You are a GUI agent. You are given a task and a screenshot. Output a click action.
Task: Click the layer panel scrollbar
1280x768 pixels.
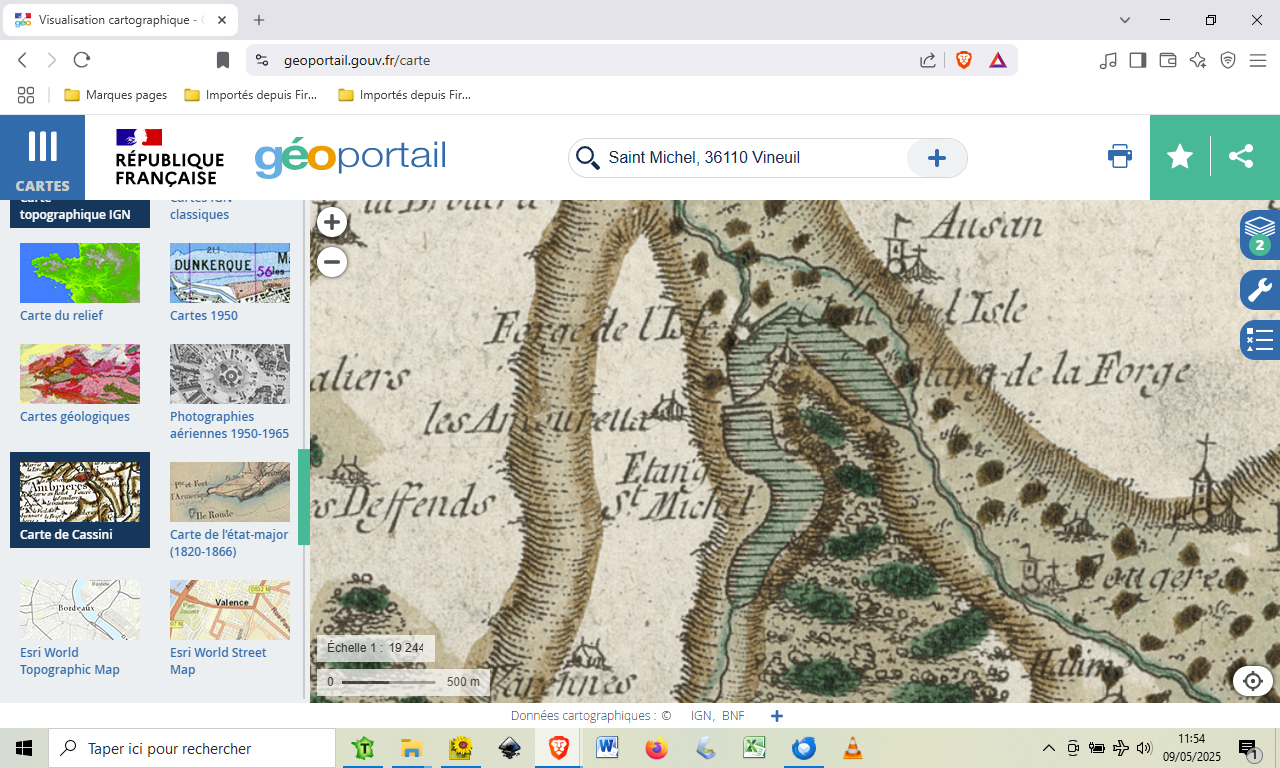click(303, 497)
